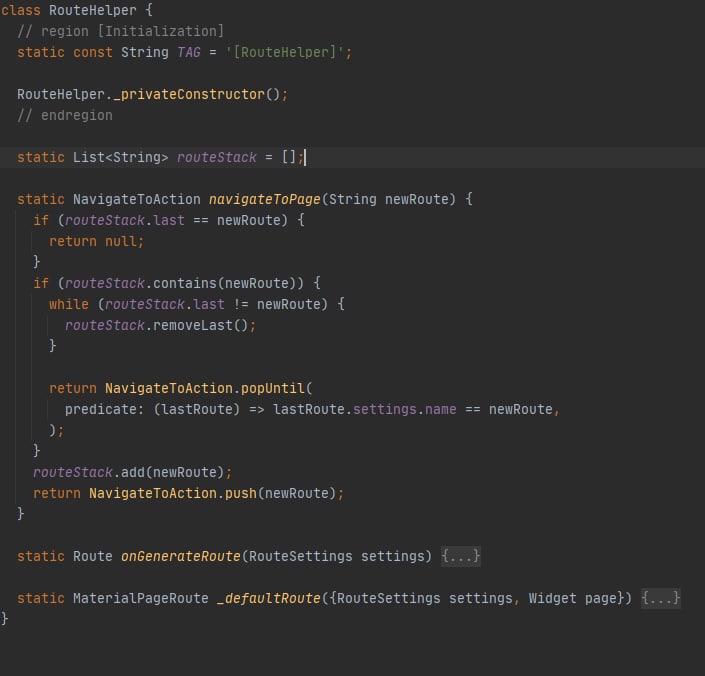Image resolution: width=705 pixels, height=676 pixels.
Task: Click the onGenerateRoute method name
Action: pos(181,556)
